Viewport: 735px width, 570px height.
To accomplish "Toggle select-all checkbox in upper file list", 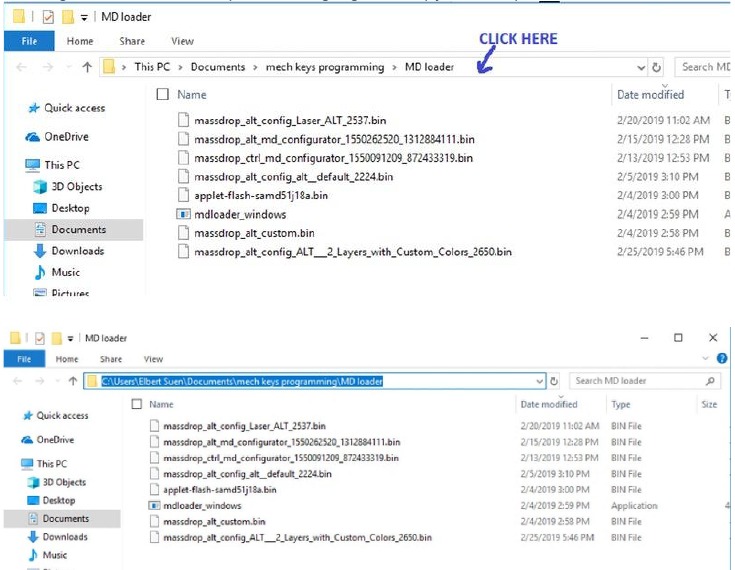I will point(163,94).
